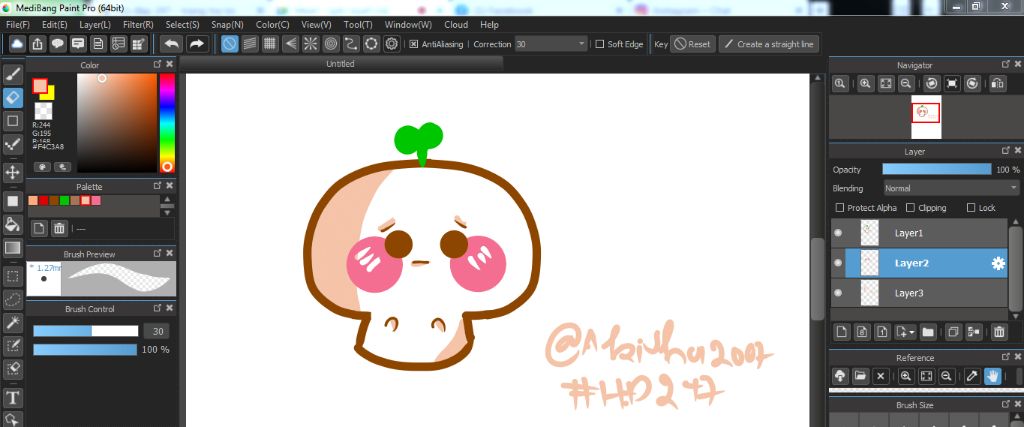Screen dimensions: 1024x427
Task: Check the Protect Alpha option
Action: point(840,208)
